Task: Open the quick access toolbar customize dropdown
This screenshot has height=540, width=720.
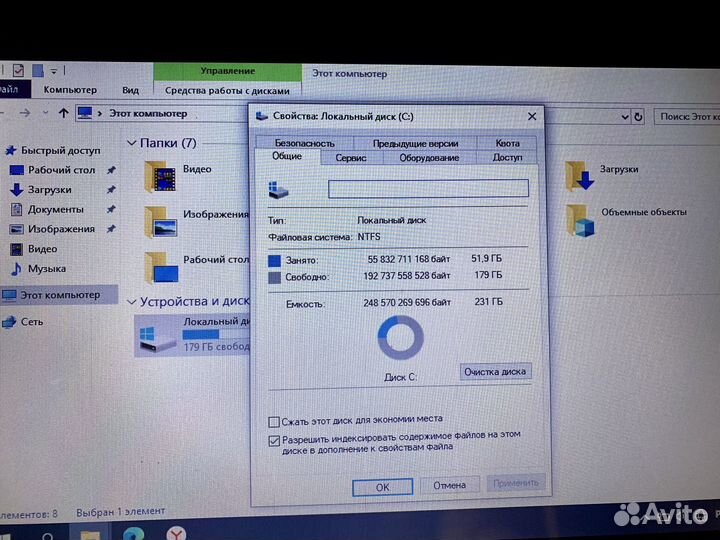Action: [x=54, y=71]
